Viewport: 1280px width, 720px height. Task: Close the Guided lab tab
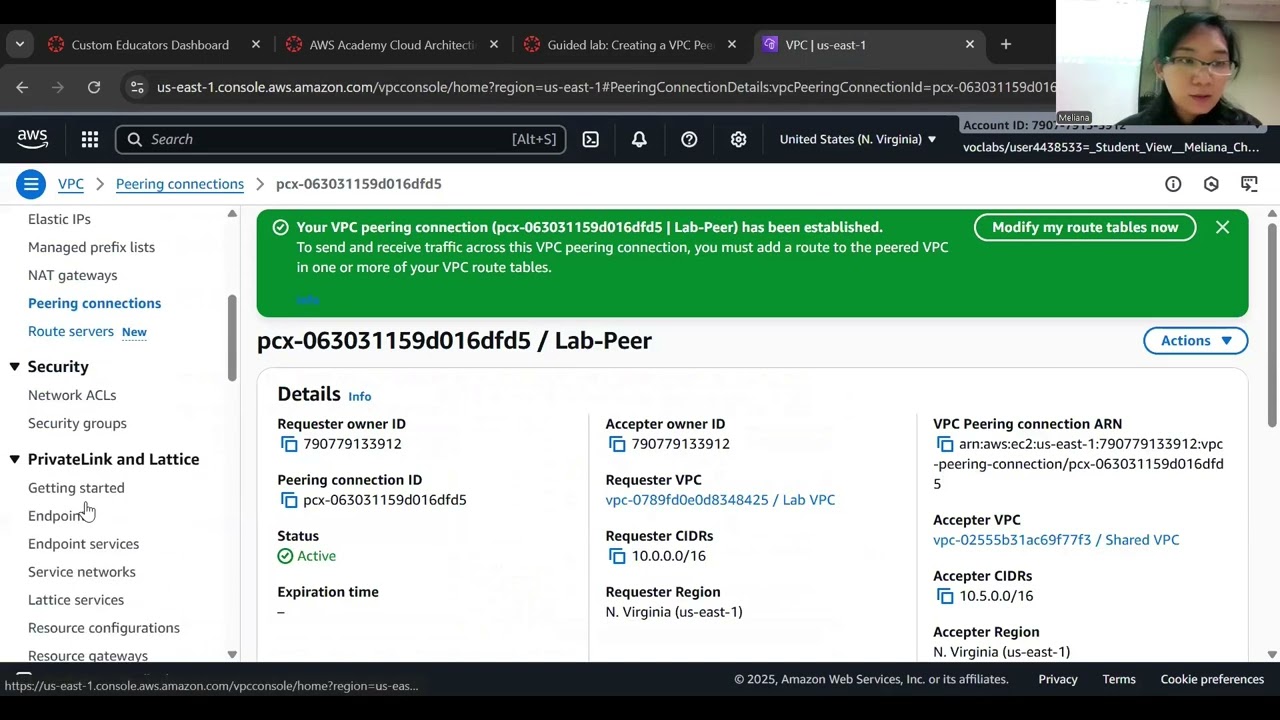pyautogui.click(x=732, y=45)
